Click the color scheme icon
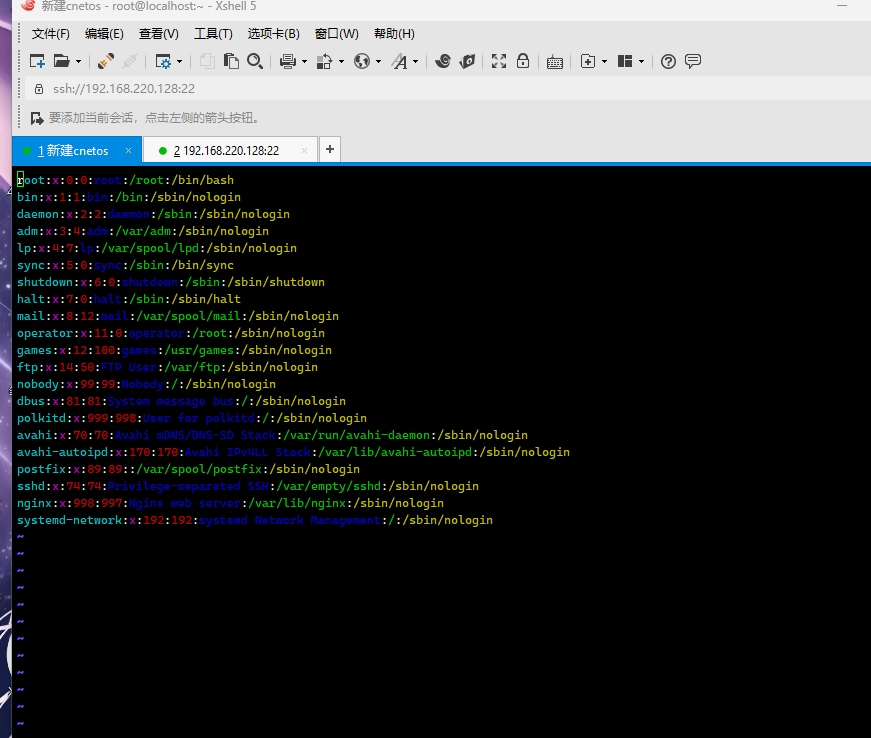This screenshot has width=871, height=738. tap(324, 61)
